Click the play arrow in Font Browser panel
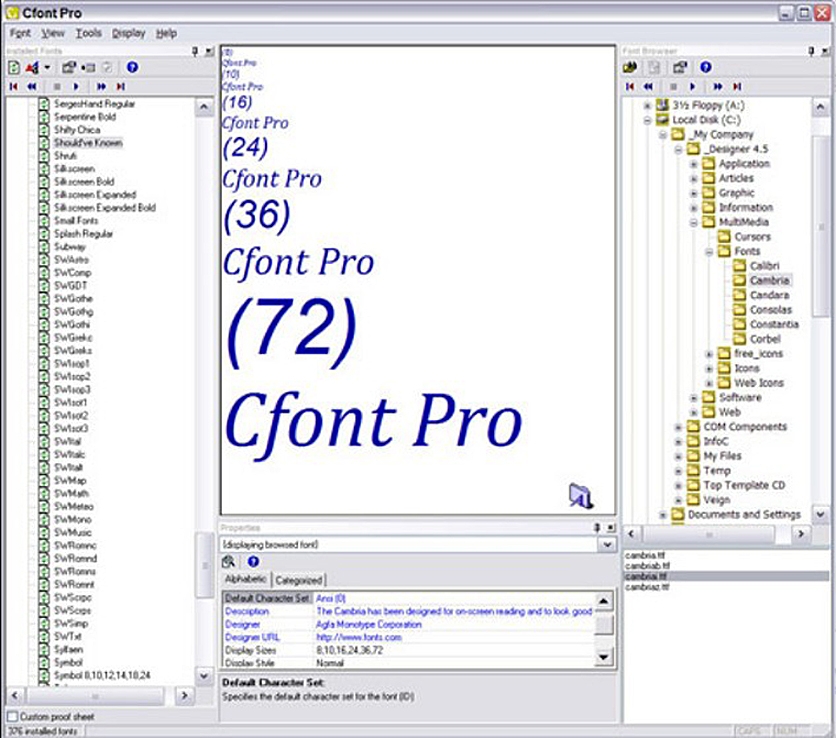This screenshot has width=836, height=738. [x=693, y=86]
